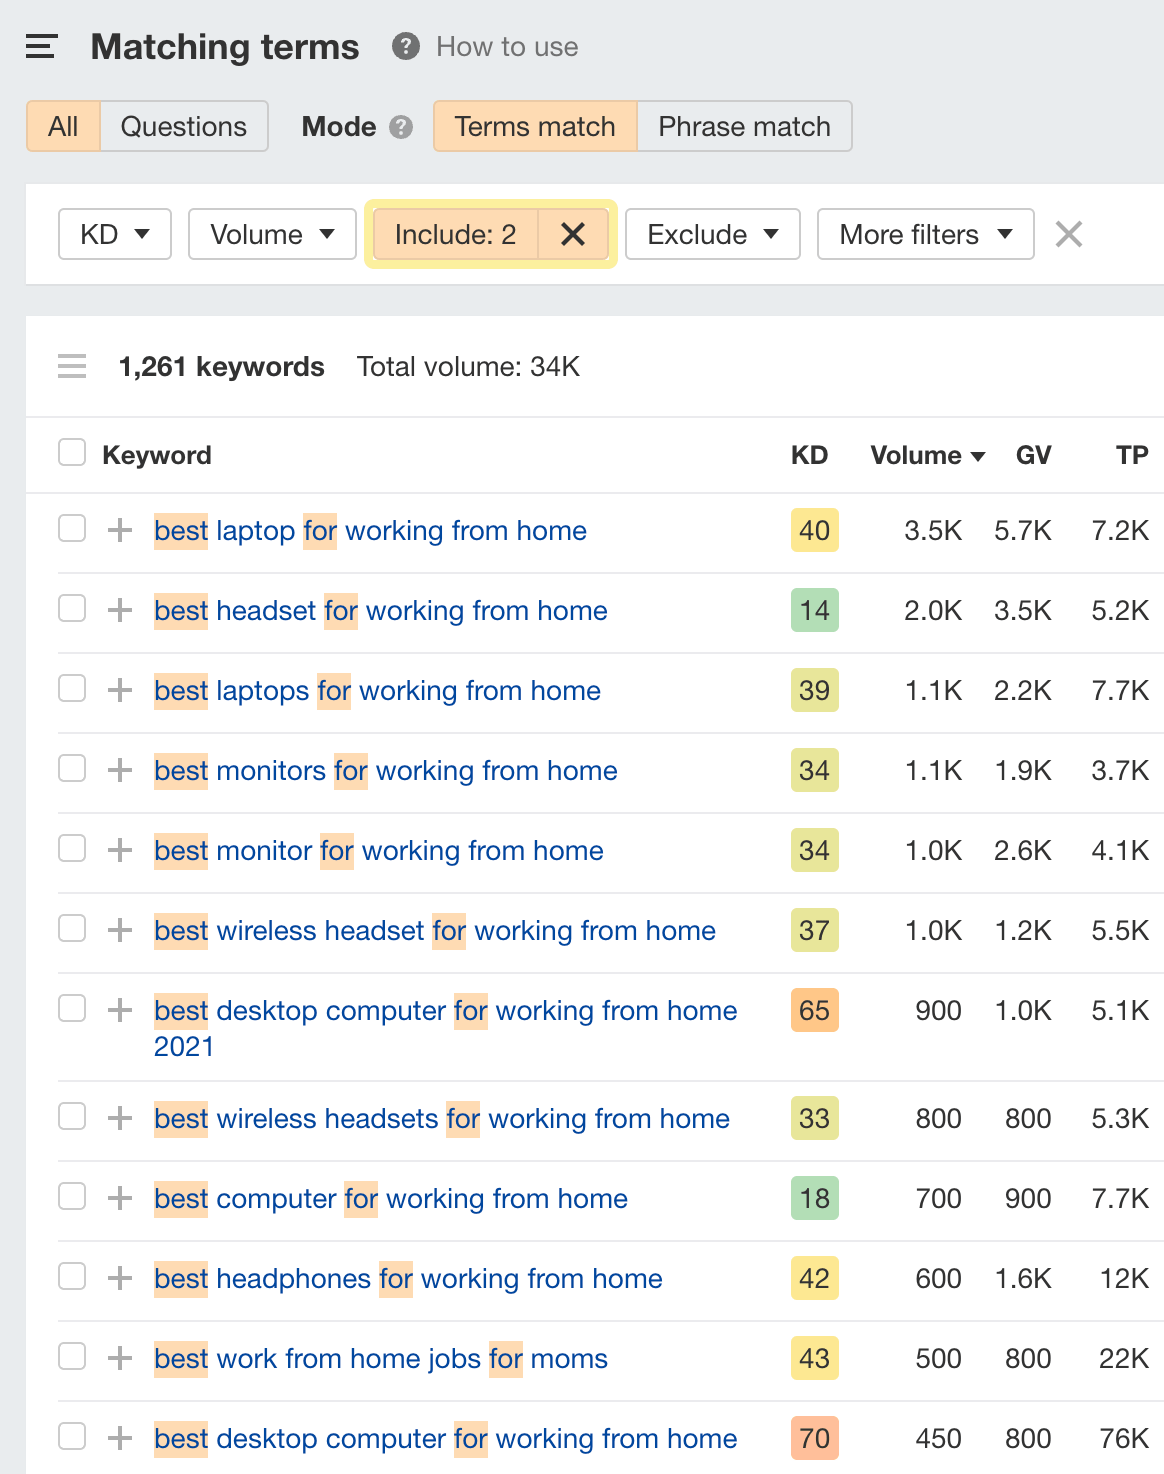Add 'best headphones for working from home' with plus icon
Screen dimensions: 1164x1474
coord(119,1278)
